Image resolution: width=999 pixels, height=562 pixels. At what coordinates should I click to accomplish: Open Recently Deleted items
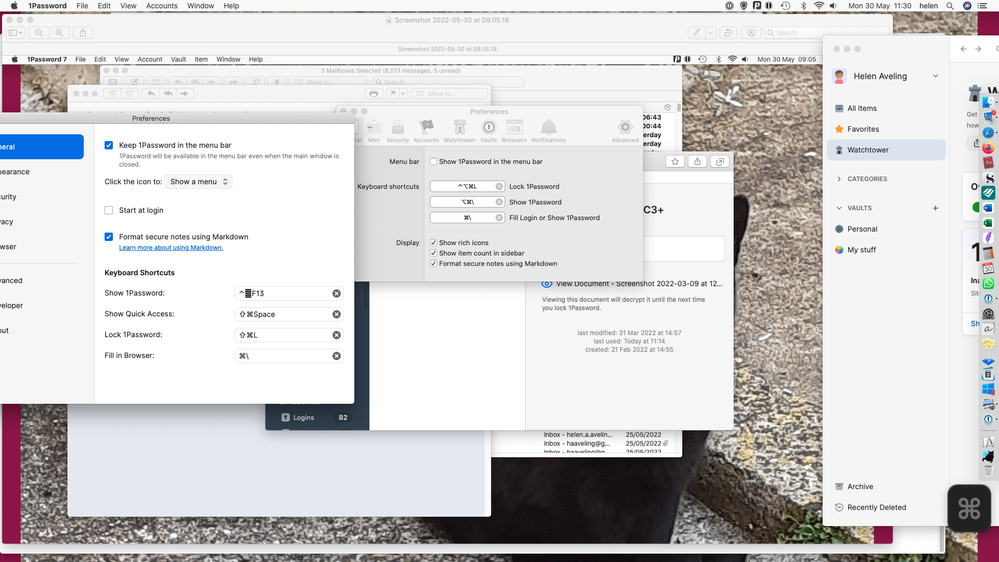(876, 507)
